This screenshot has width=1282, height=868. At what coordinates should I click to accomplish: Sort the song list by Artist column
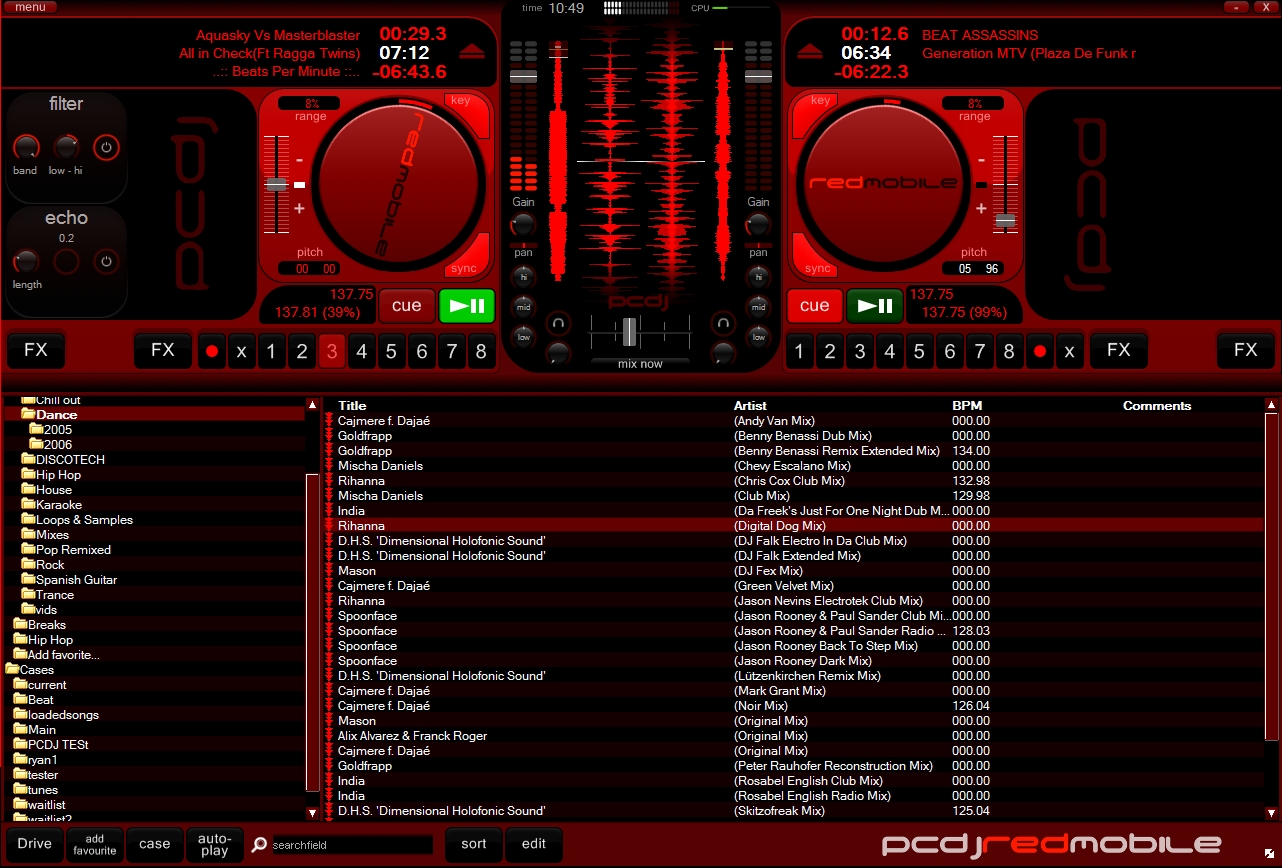click(750, 406)
